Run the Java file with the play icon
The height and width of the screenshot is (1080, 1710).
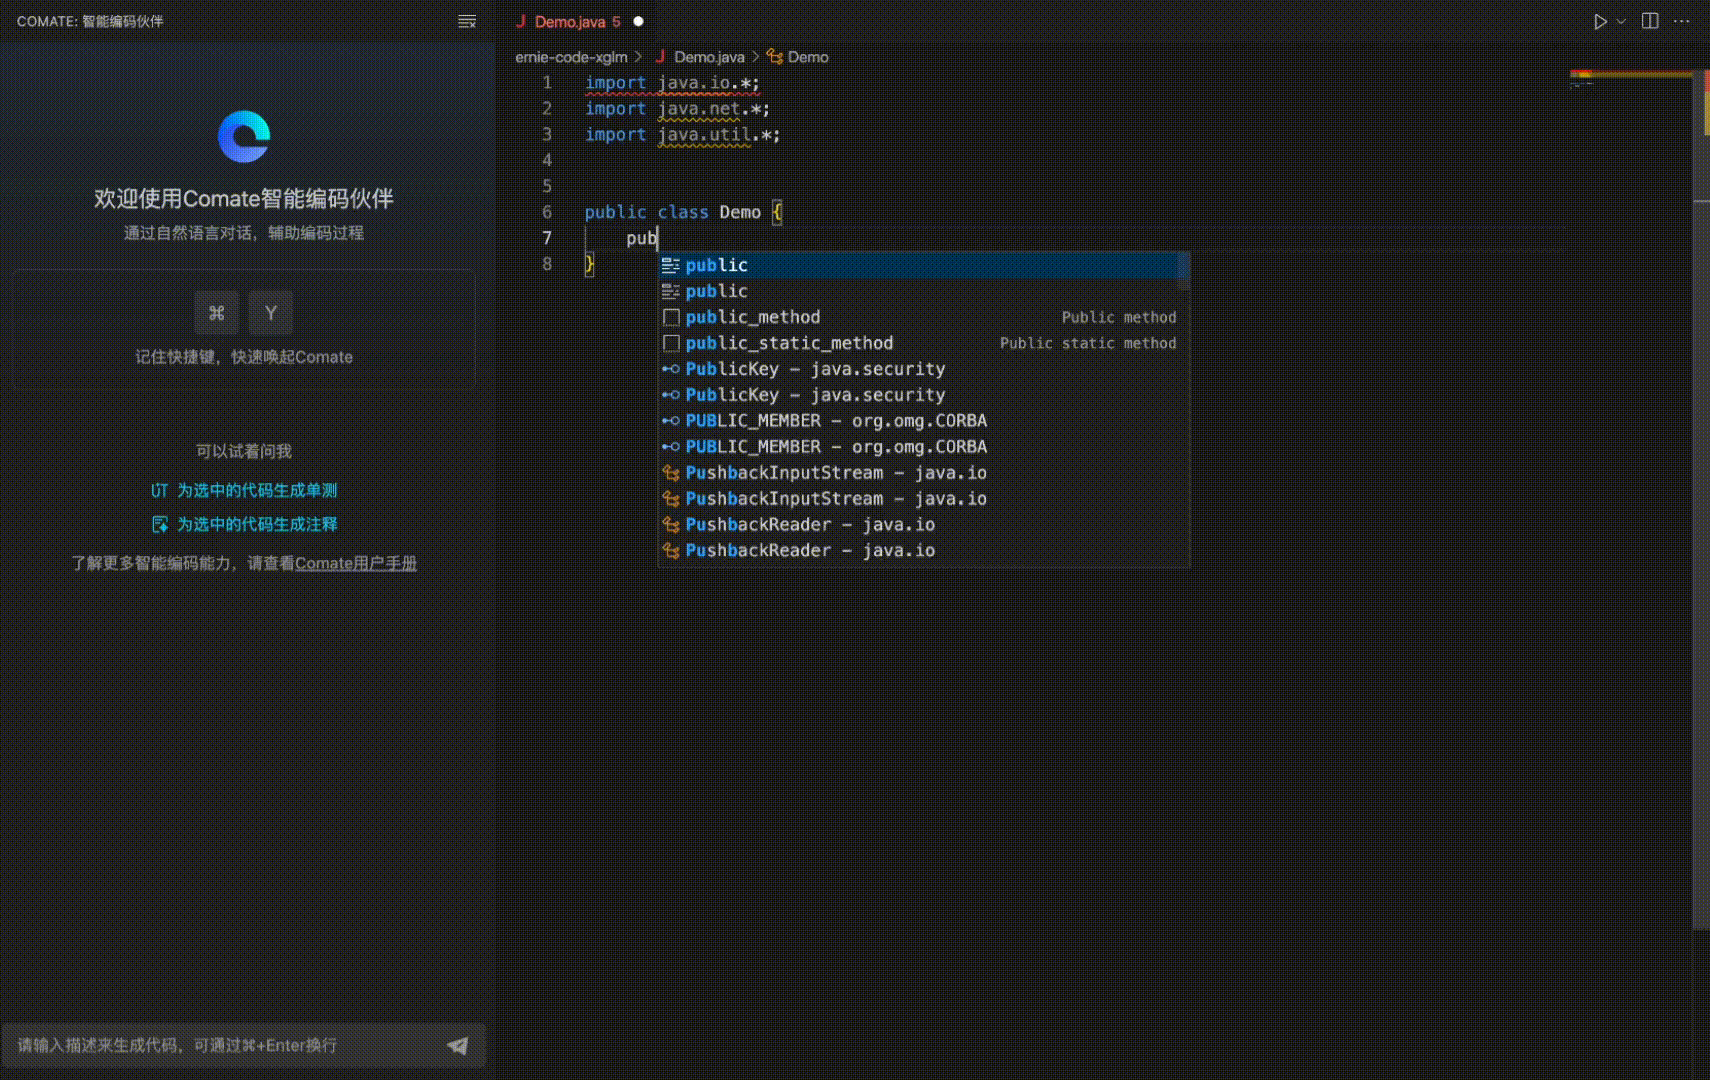coord(1600,21)
